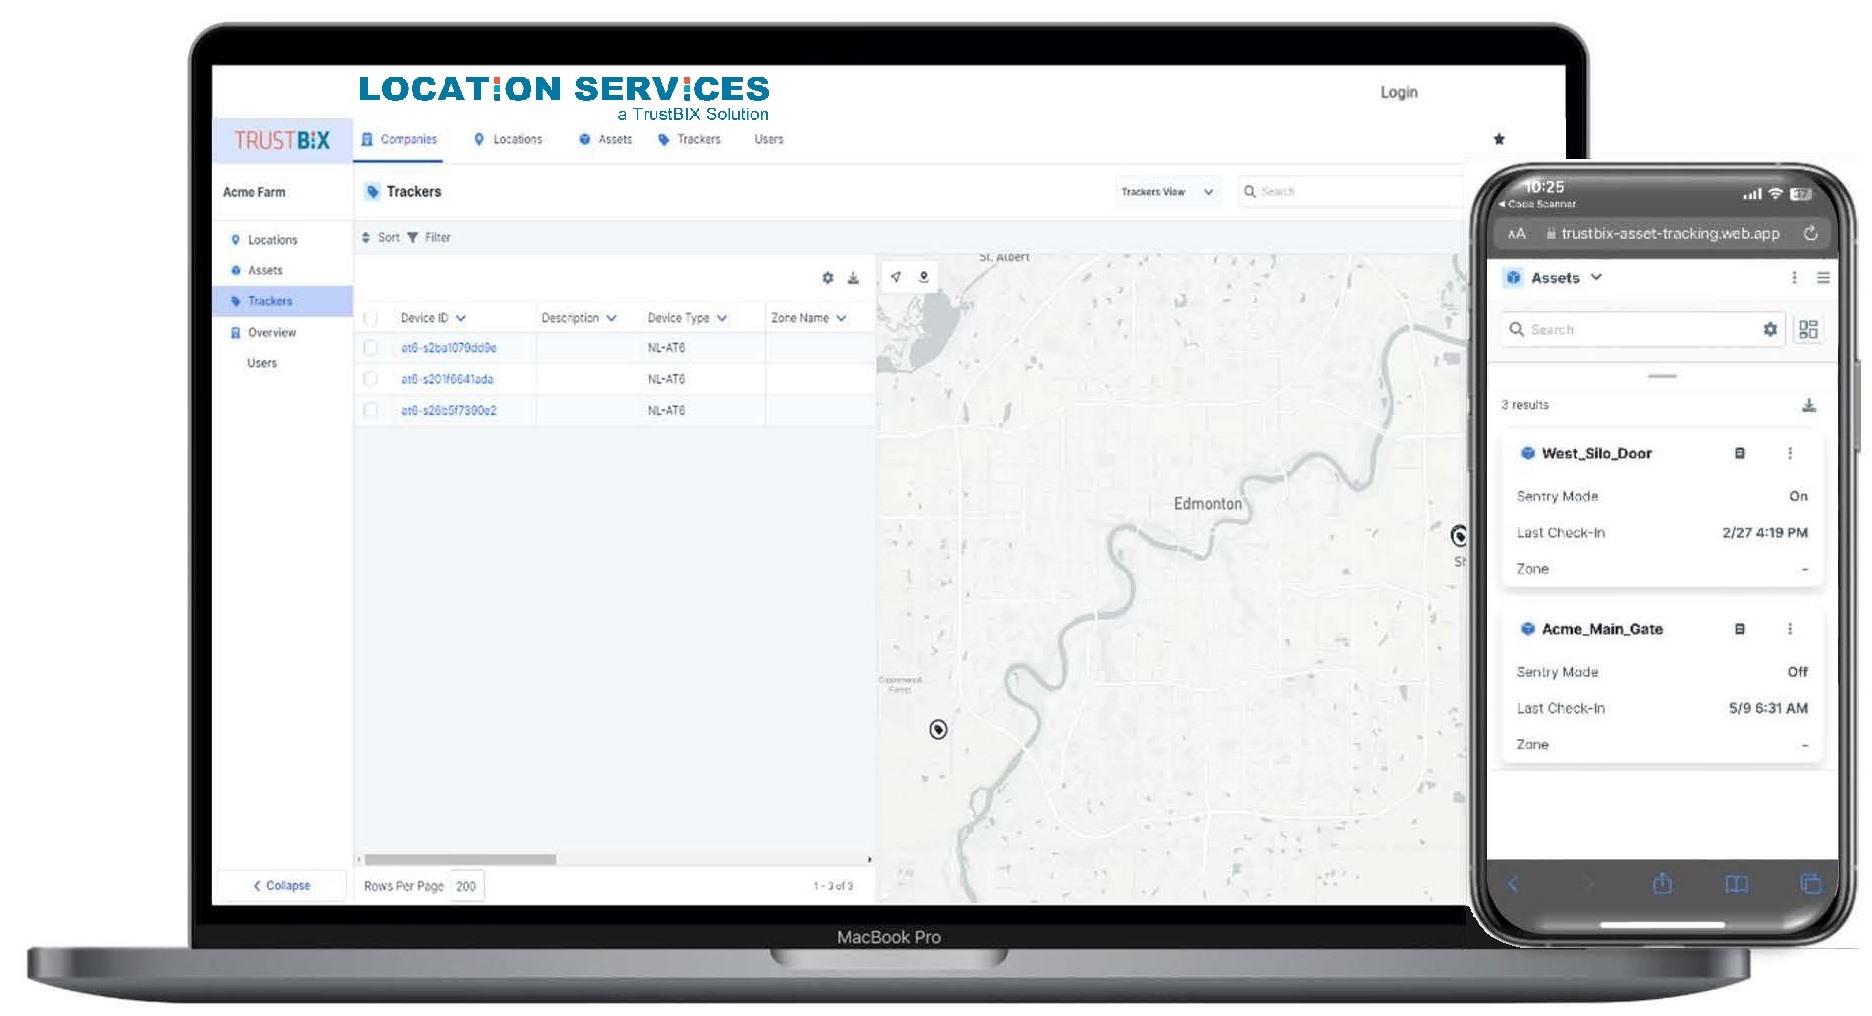Open the Assets tab in top navigation
The image size is (1872, 1016).
coord(606,139)
